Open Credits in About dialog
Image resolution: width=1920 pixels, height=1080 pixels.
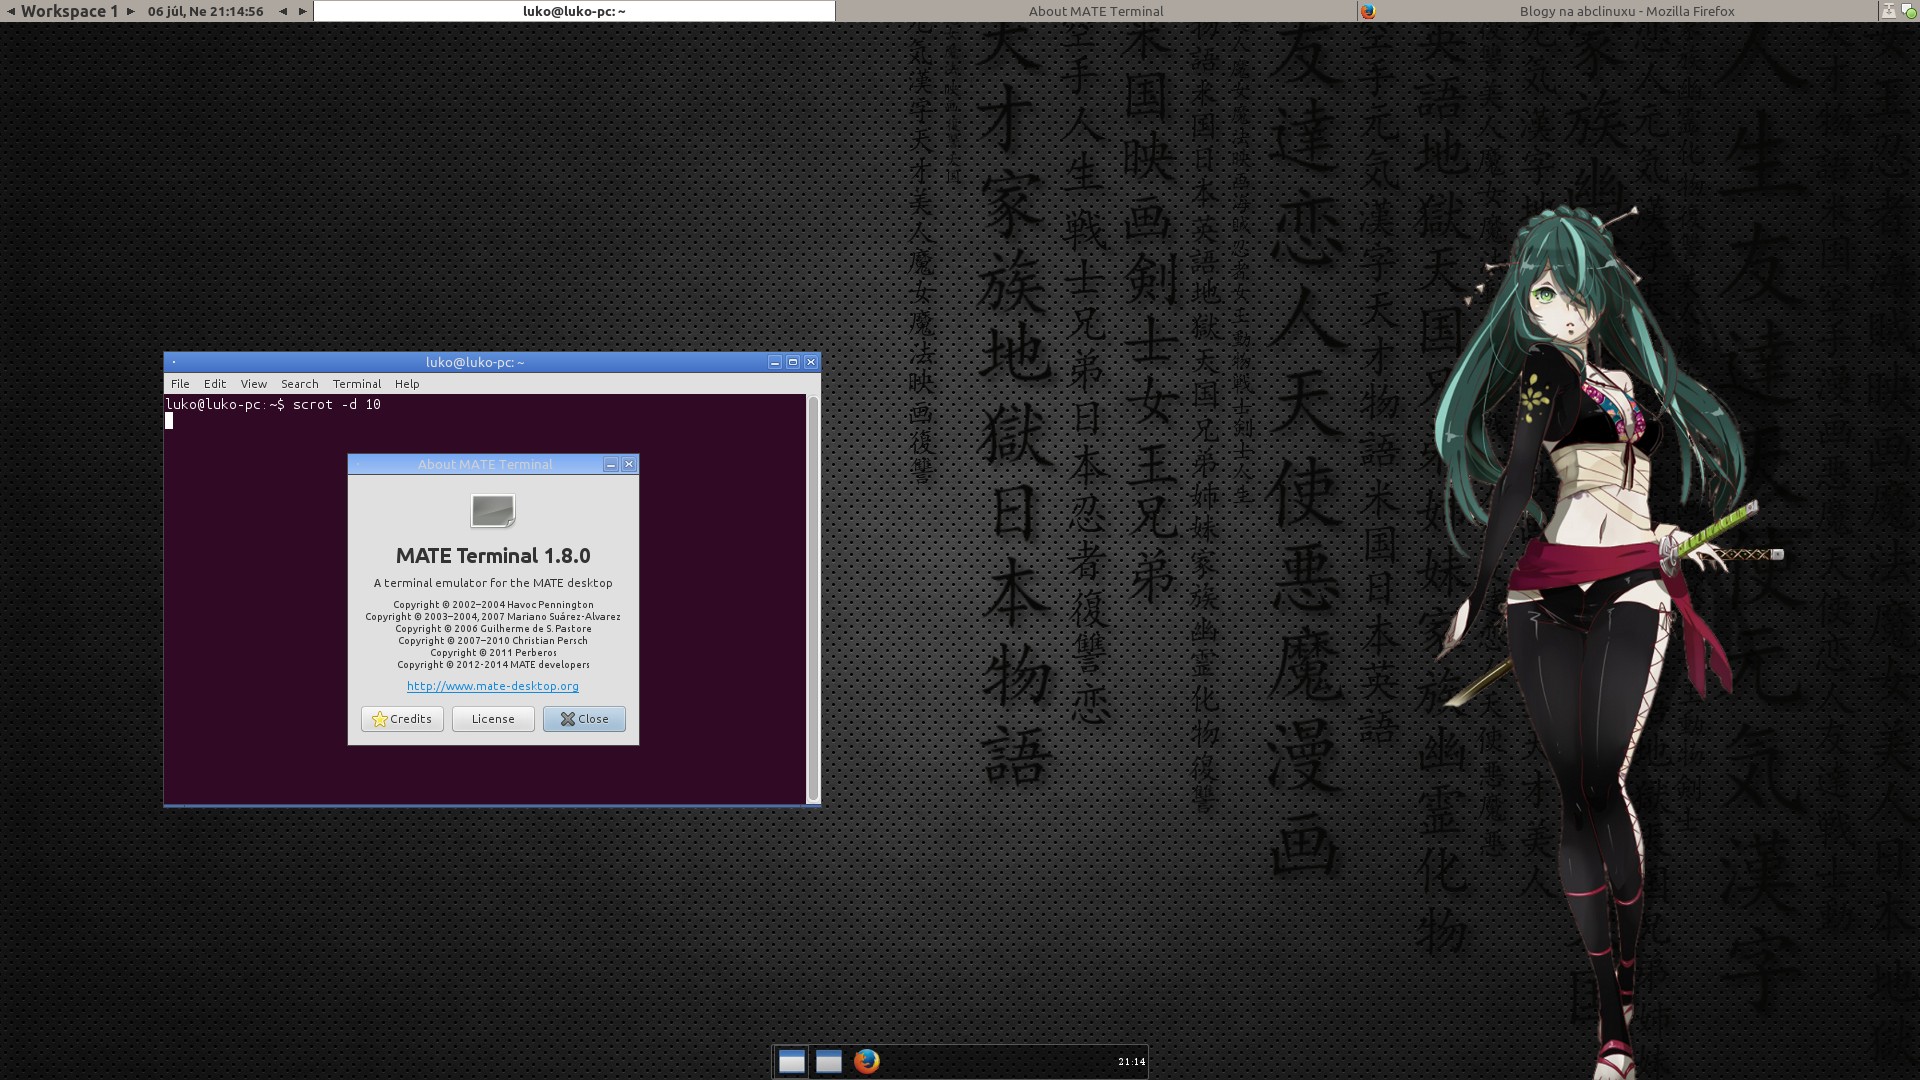pos(402,719)
